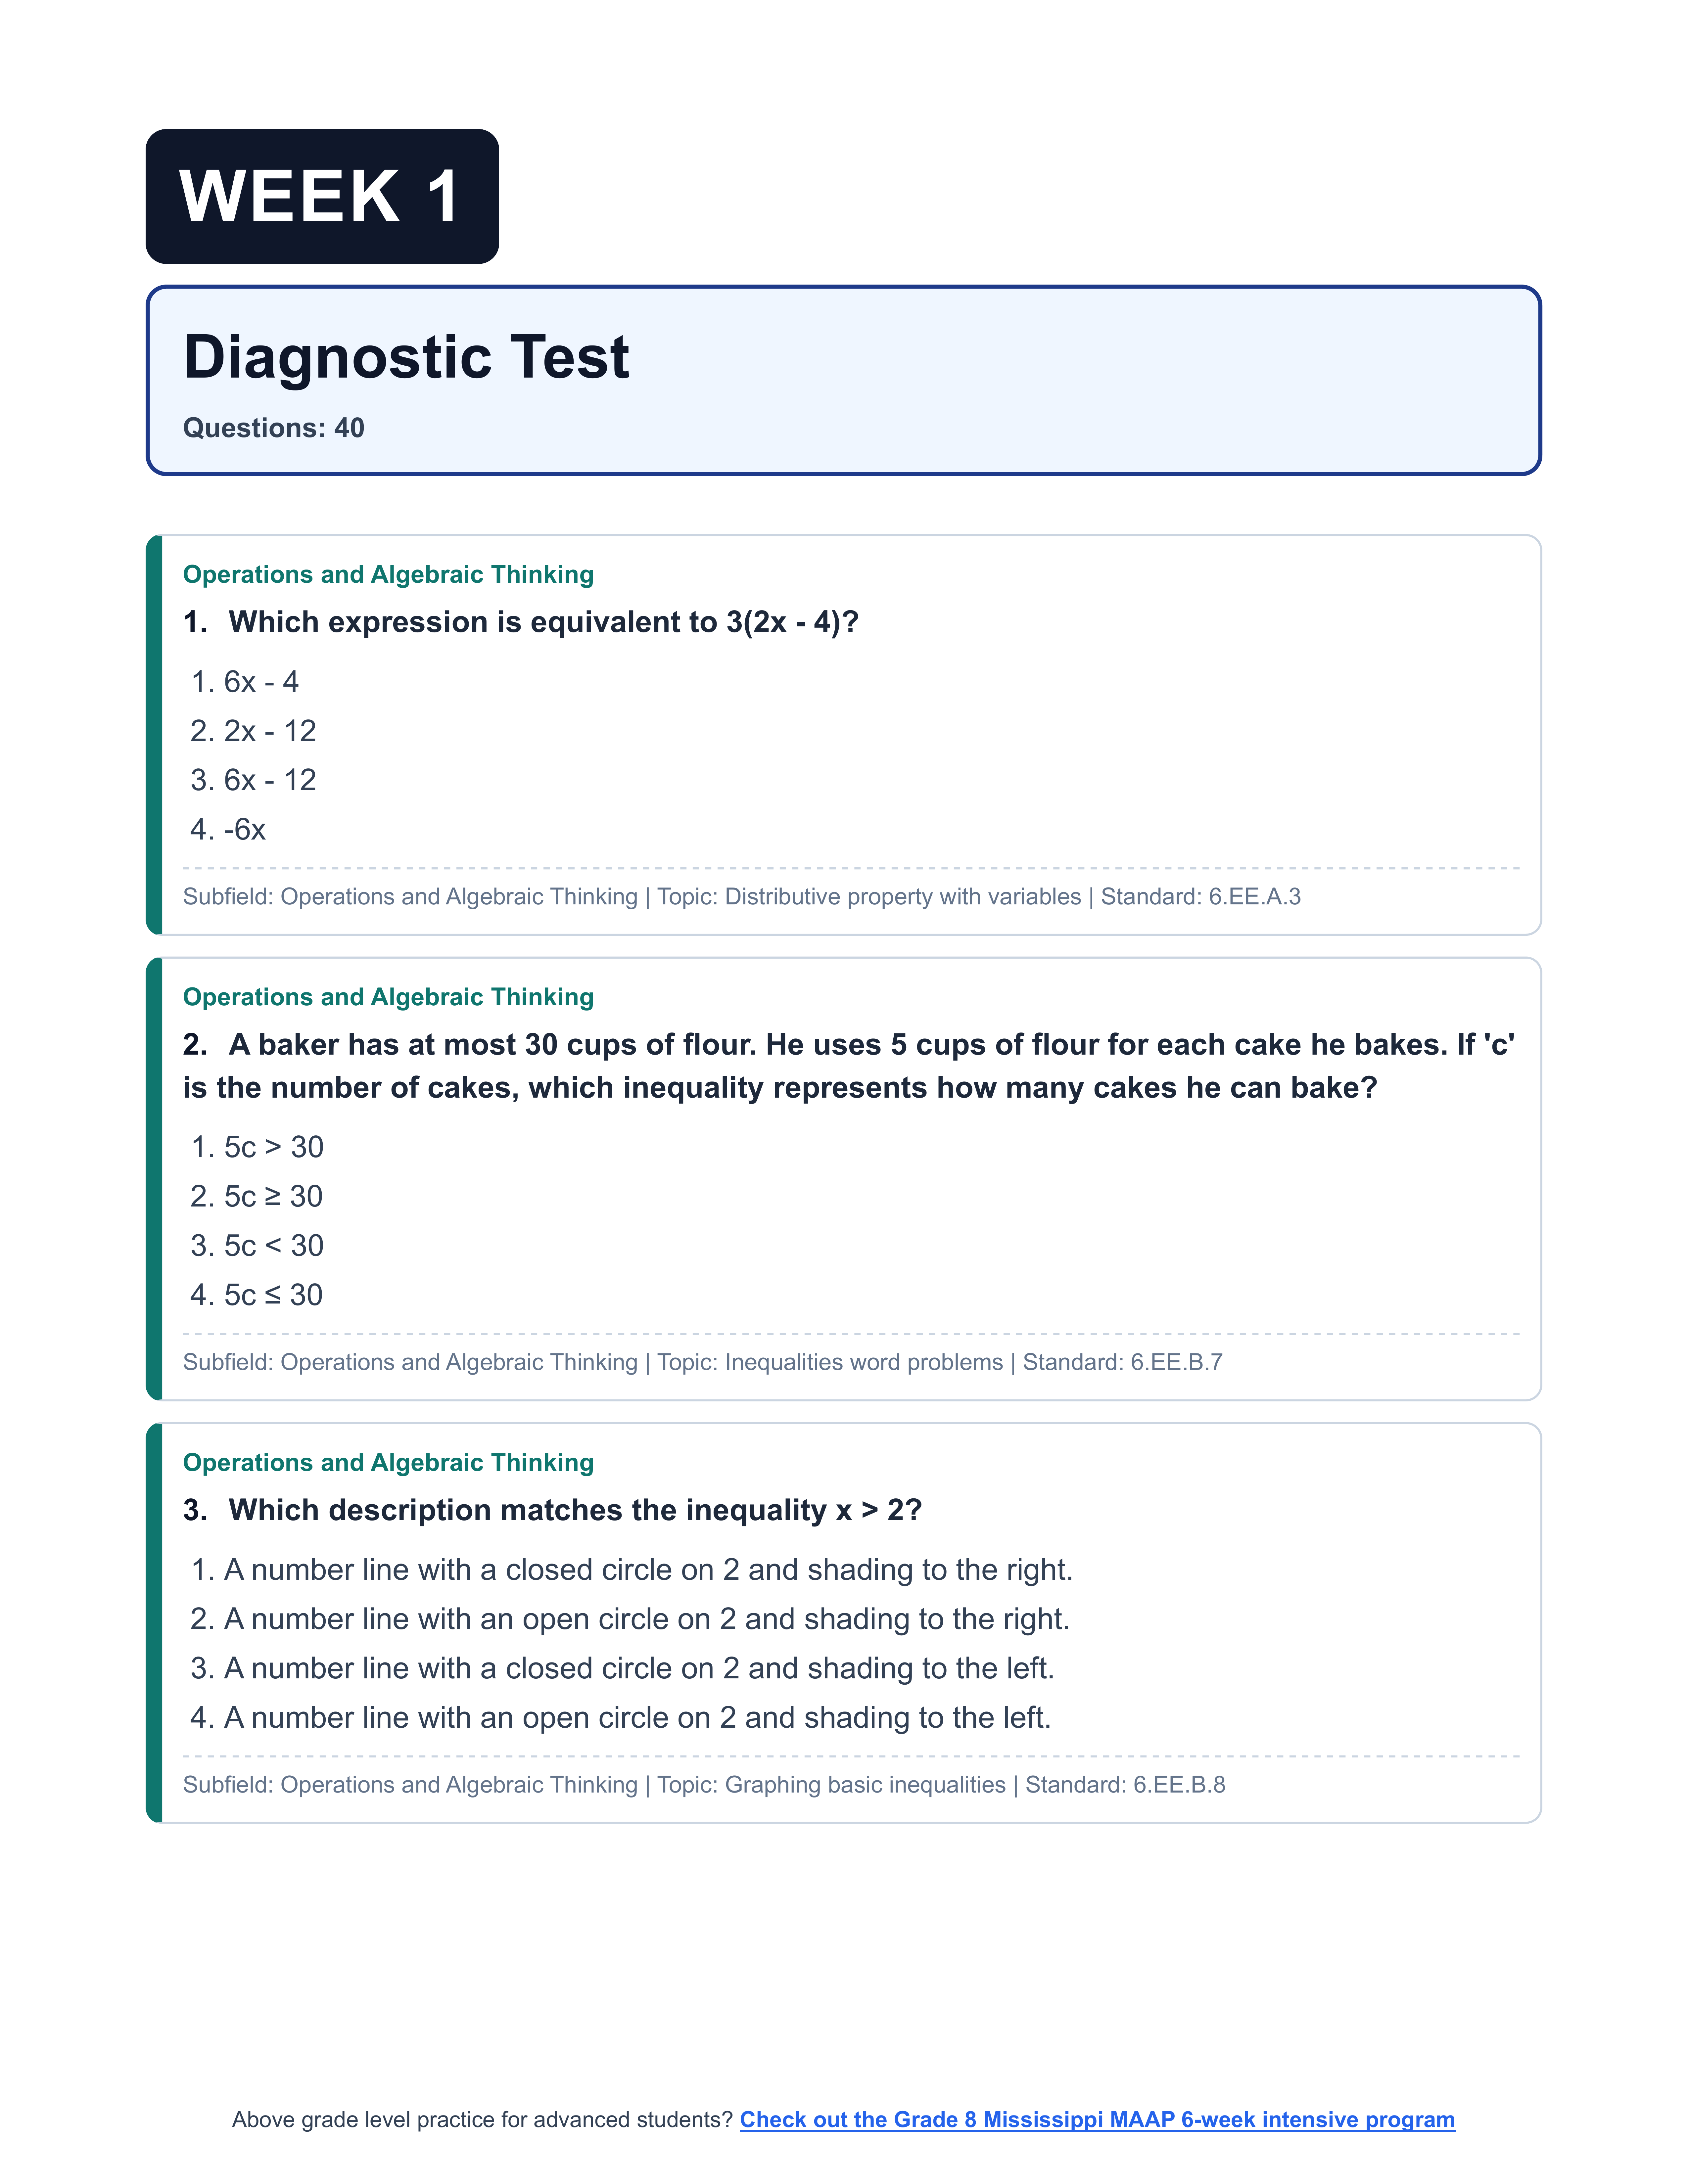Viewport: 1688px width, 2184px height.
Task: Select answer option "-6x"
Action: coord(244,829)
